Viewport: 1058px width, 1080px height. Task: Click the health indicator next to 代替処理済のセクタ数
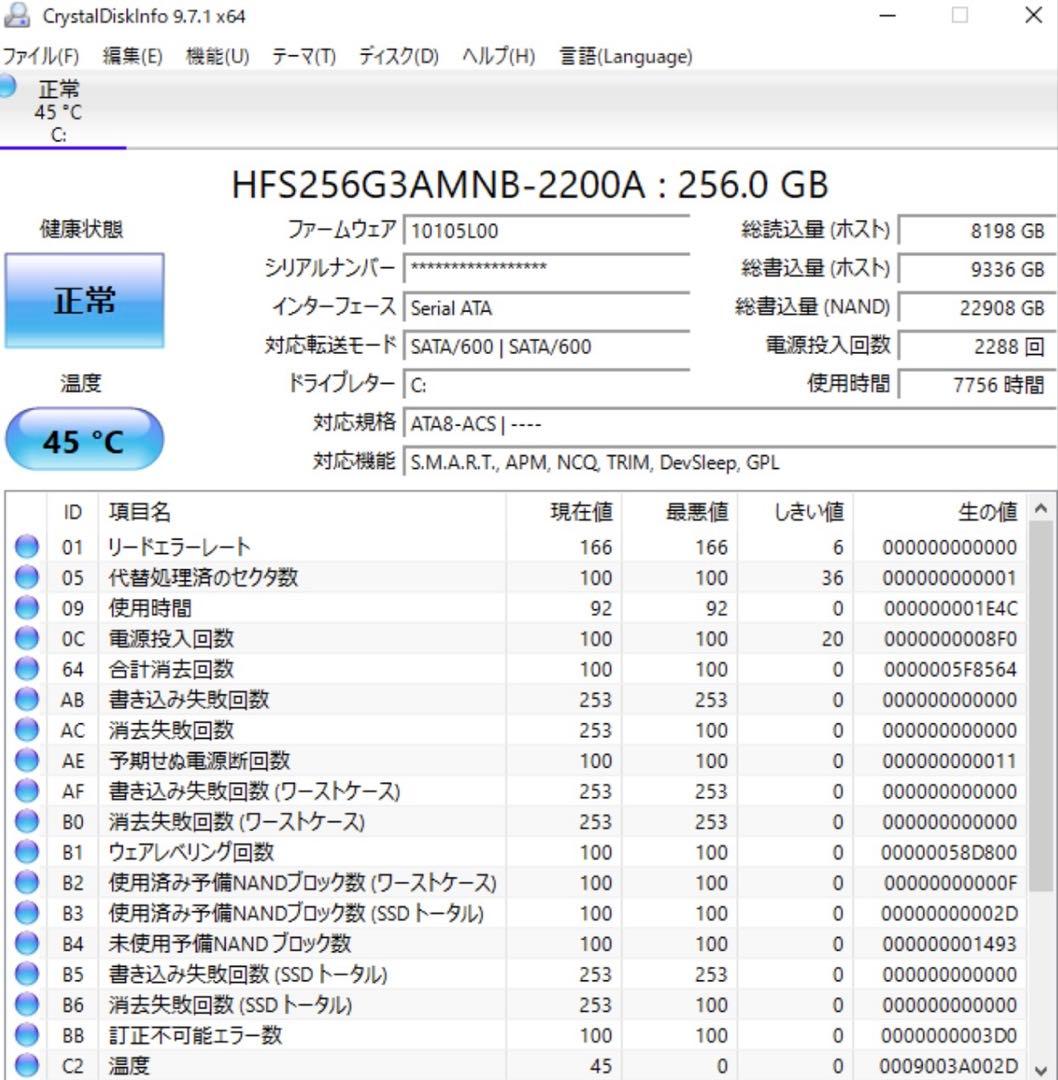pos(27,577)
